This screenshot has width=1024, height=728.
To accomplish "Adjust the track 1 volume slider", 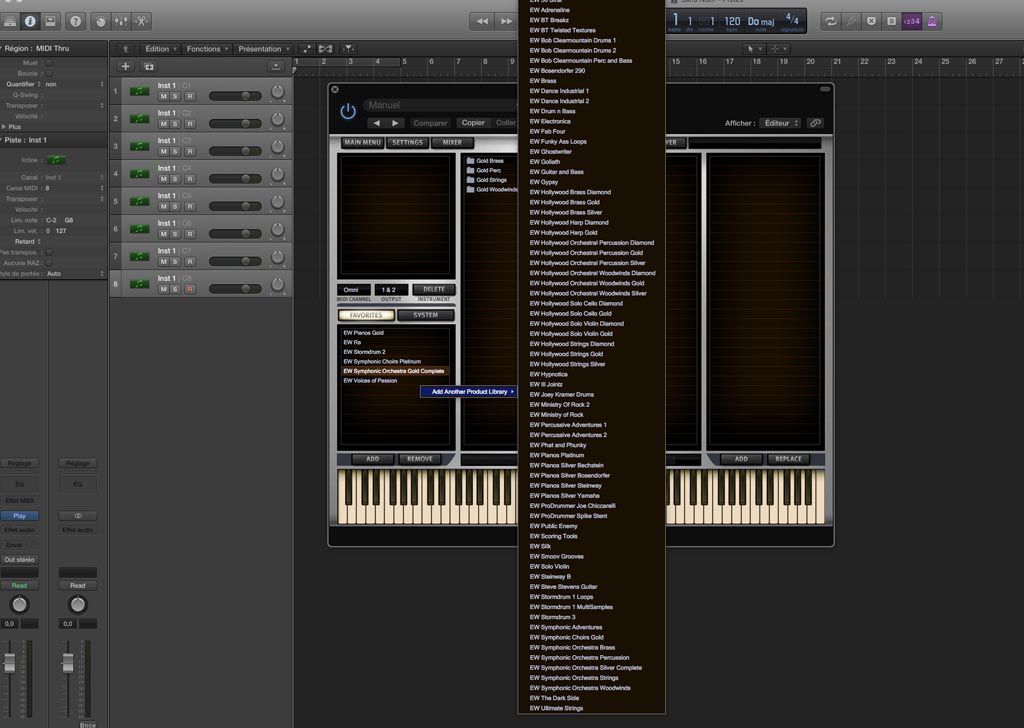I will 235,96.
